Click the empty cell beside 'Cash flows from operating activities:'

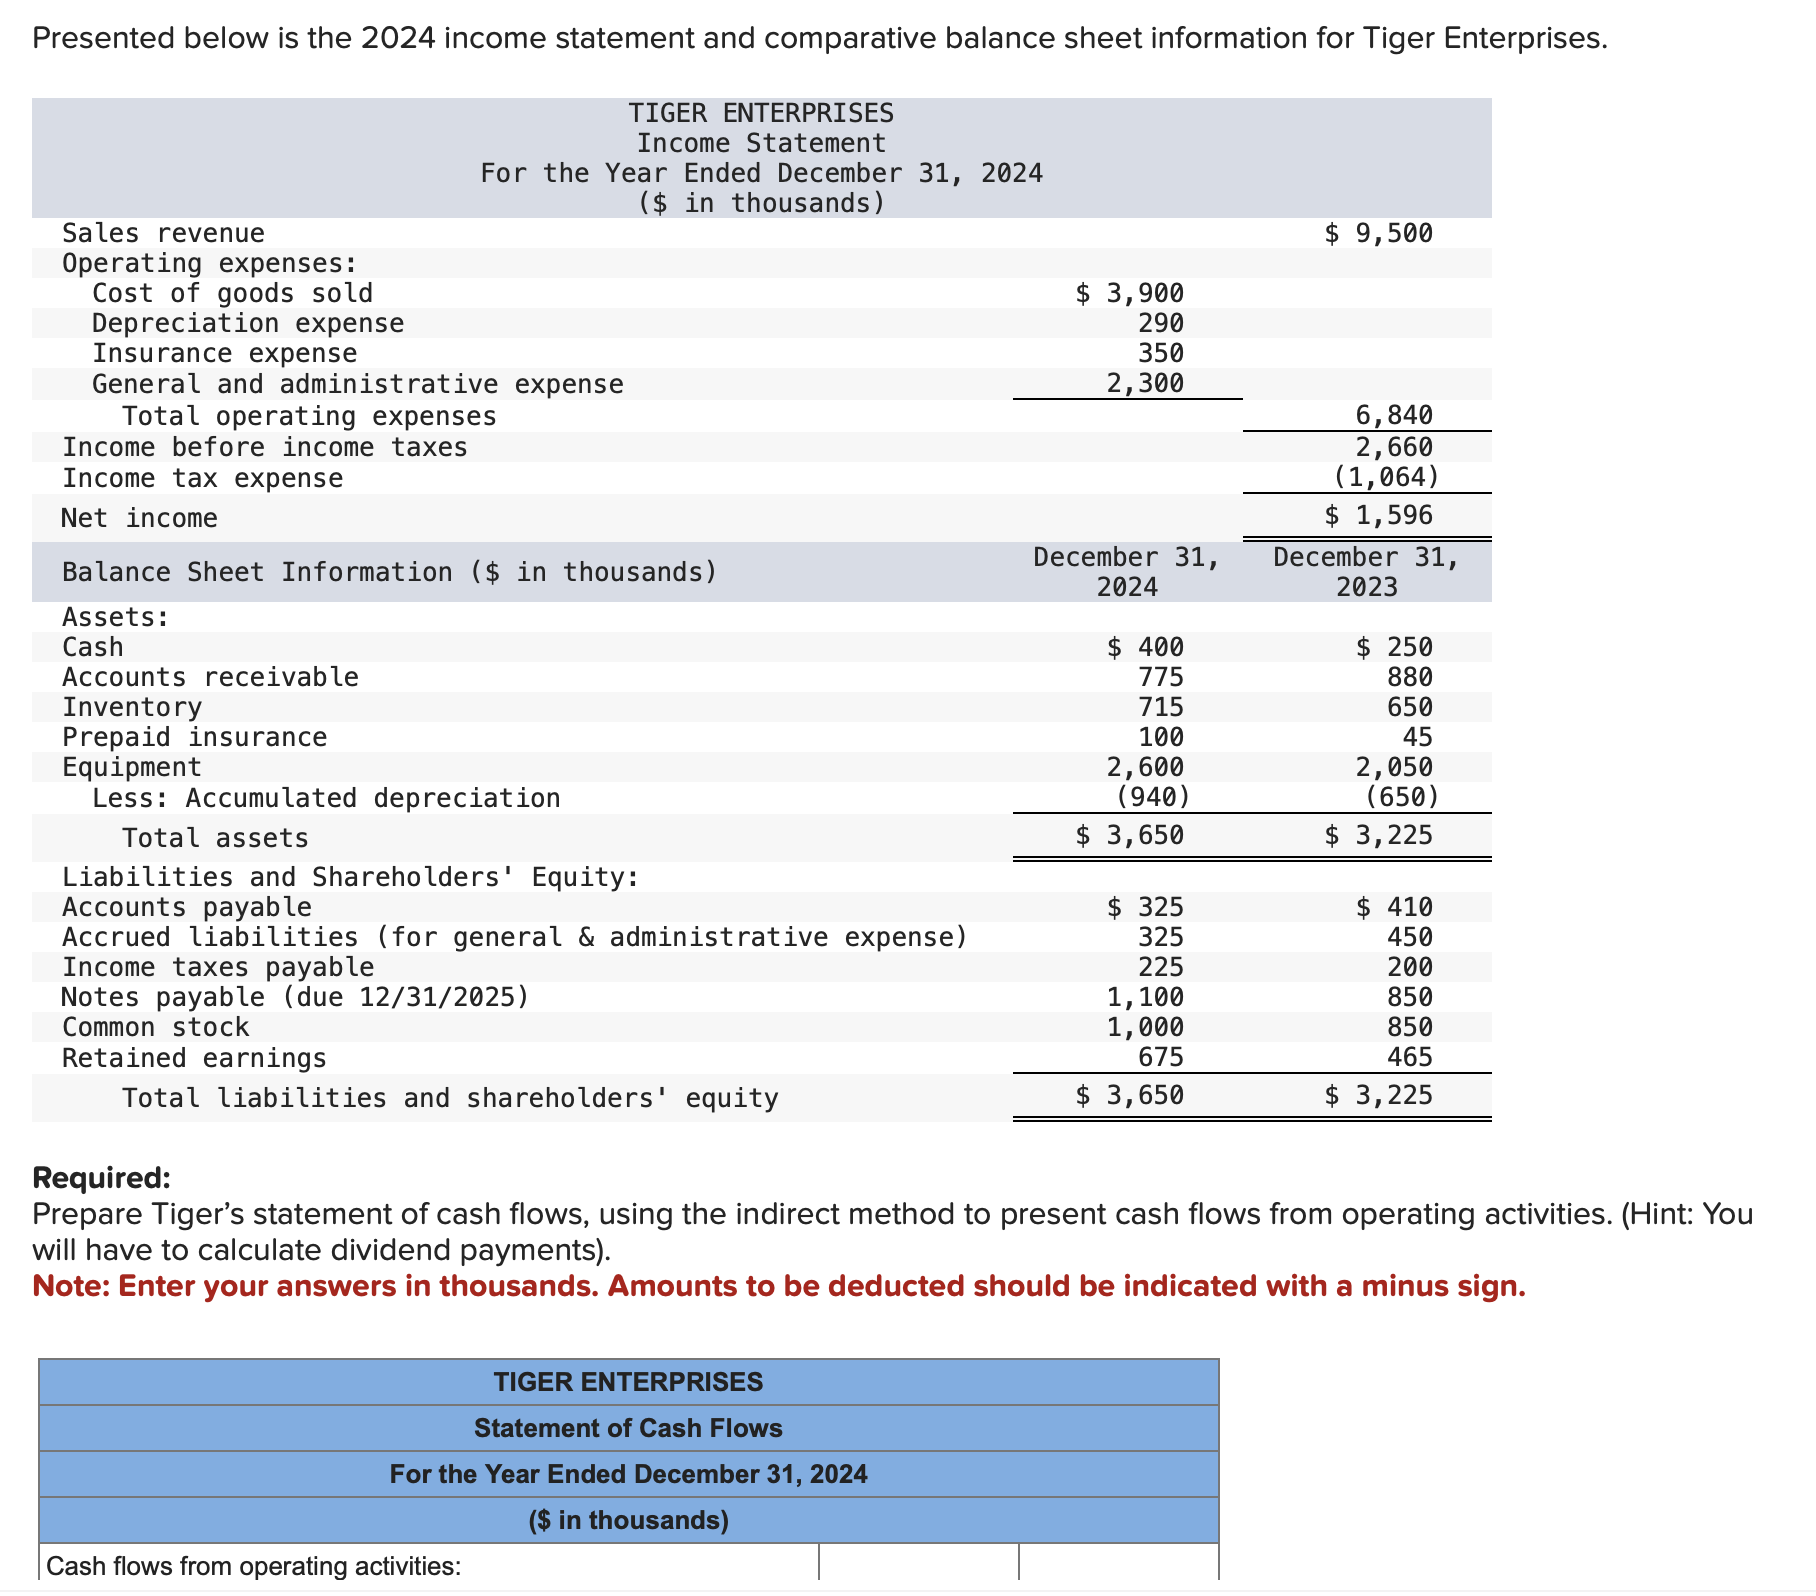[919, 1564]
